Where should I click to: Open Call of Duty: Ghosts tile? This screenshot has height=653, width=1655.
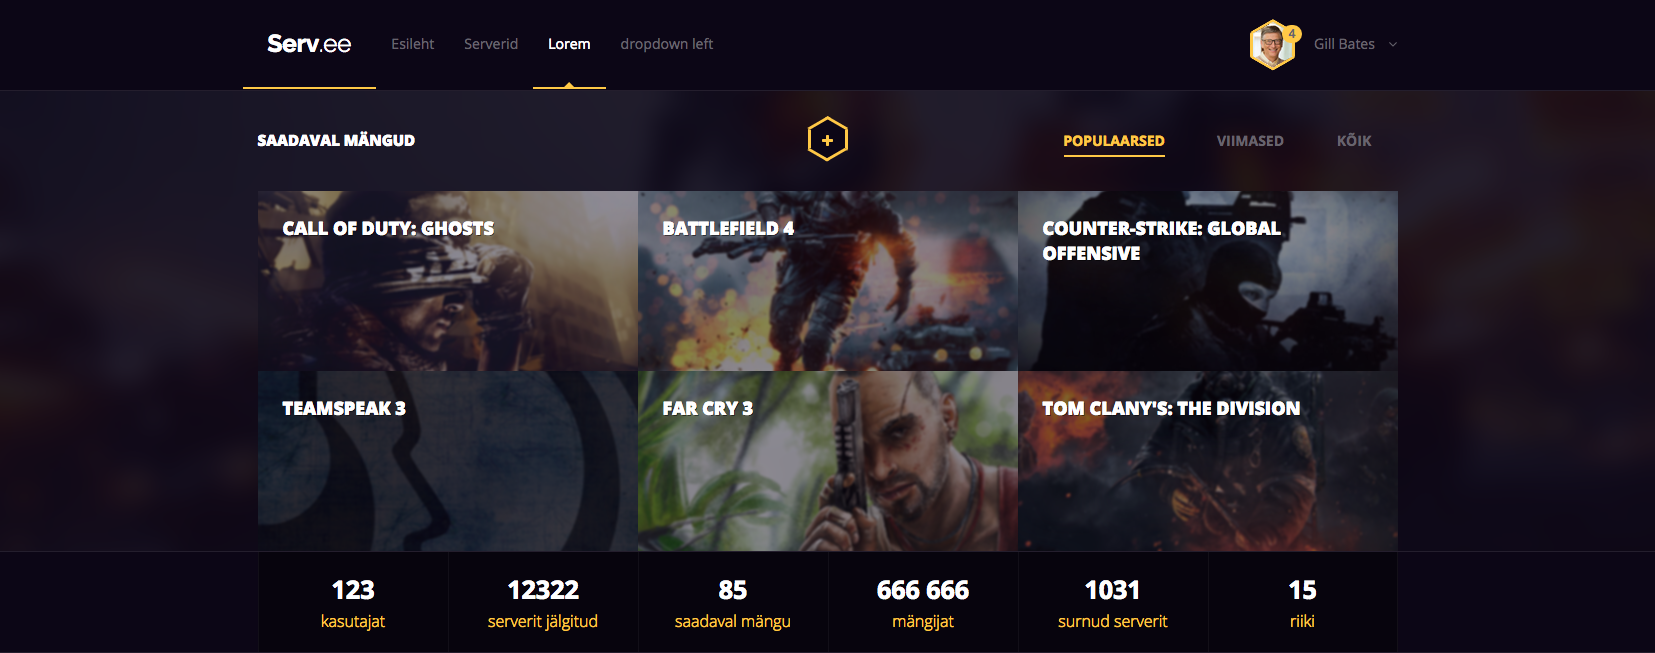(x=448, y=281)
